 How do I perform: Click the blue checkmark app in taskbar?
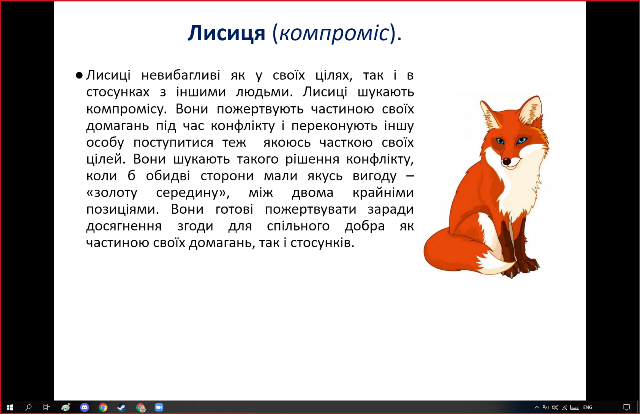tap(121, 407)
